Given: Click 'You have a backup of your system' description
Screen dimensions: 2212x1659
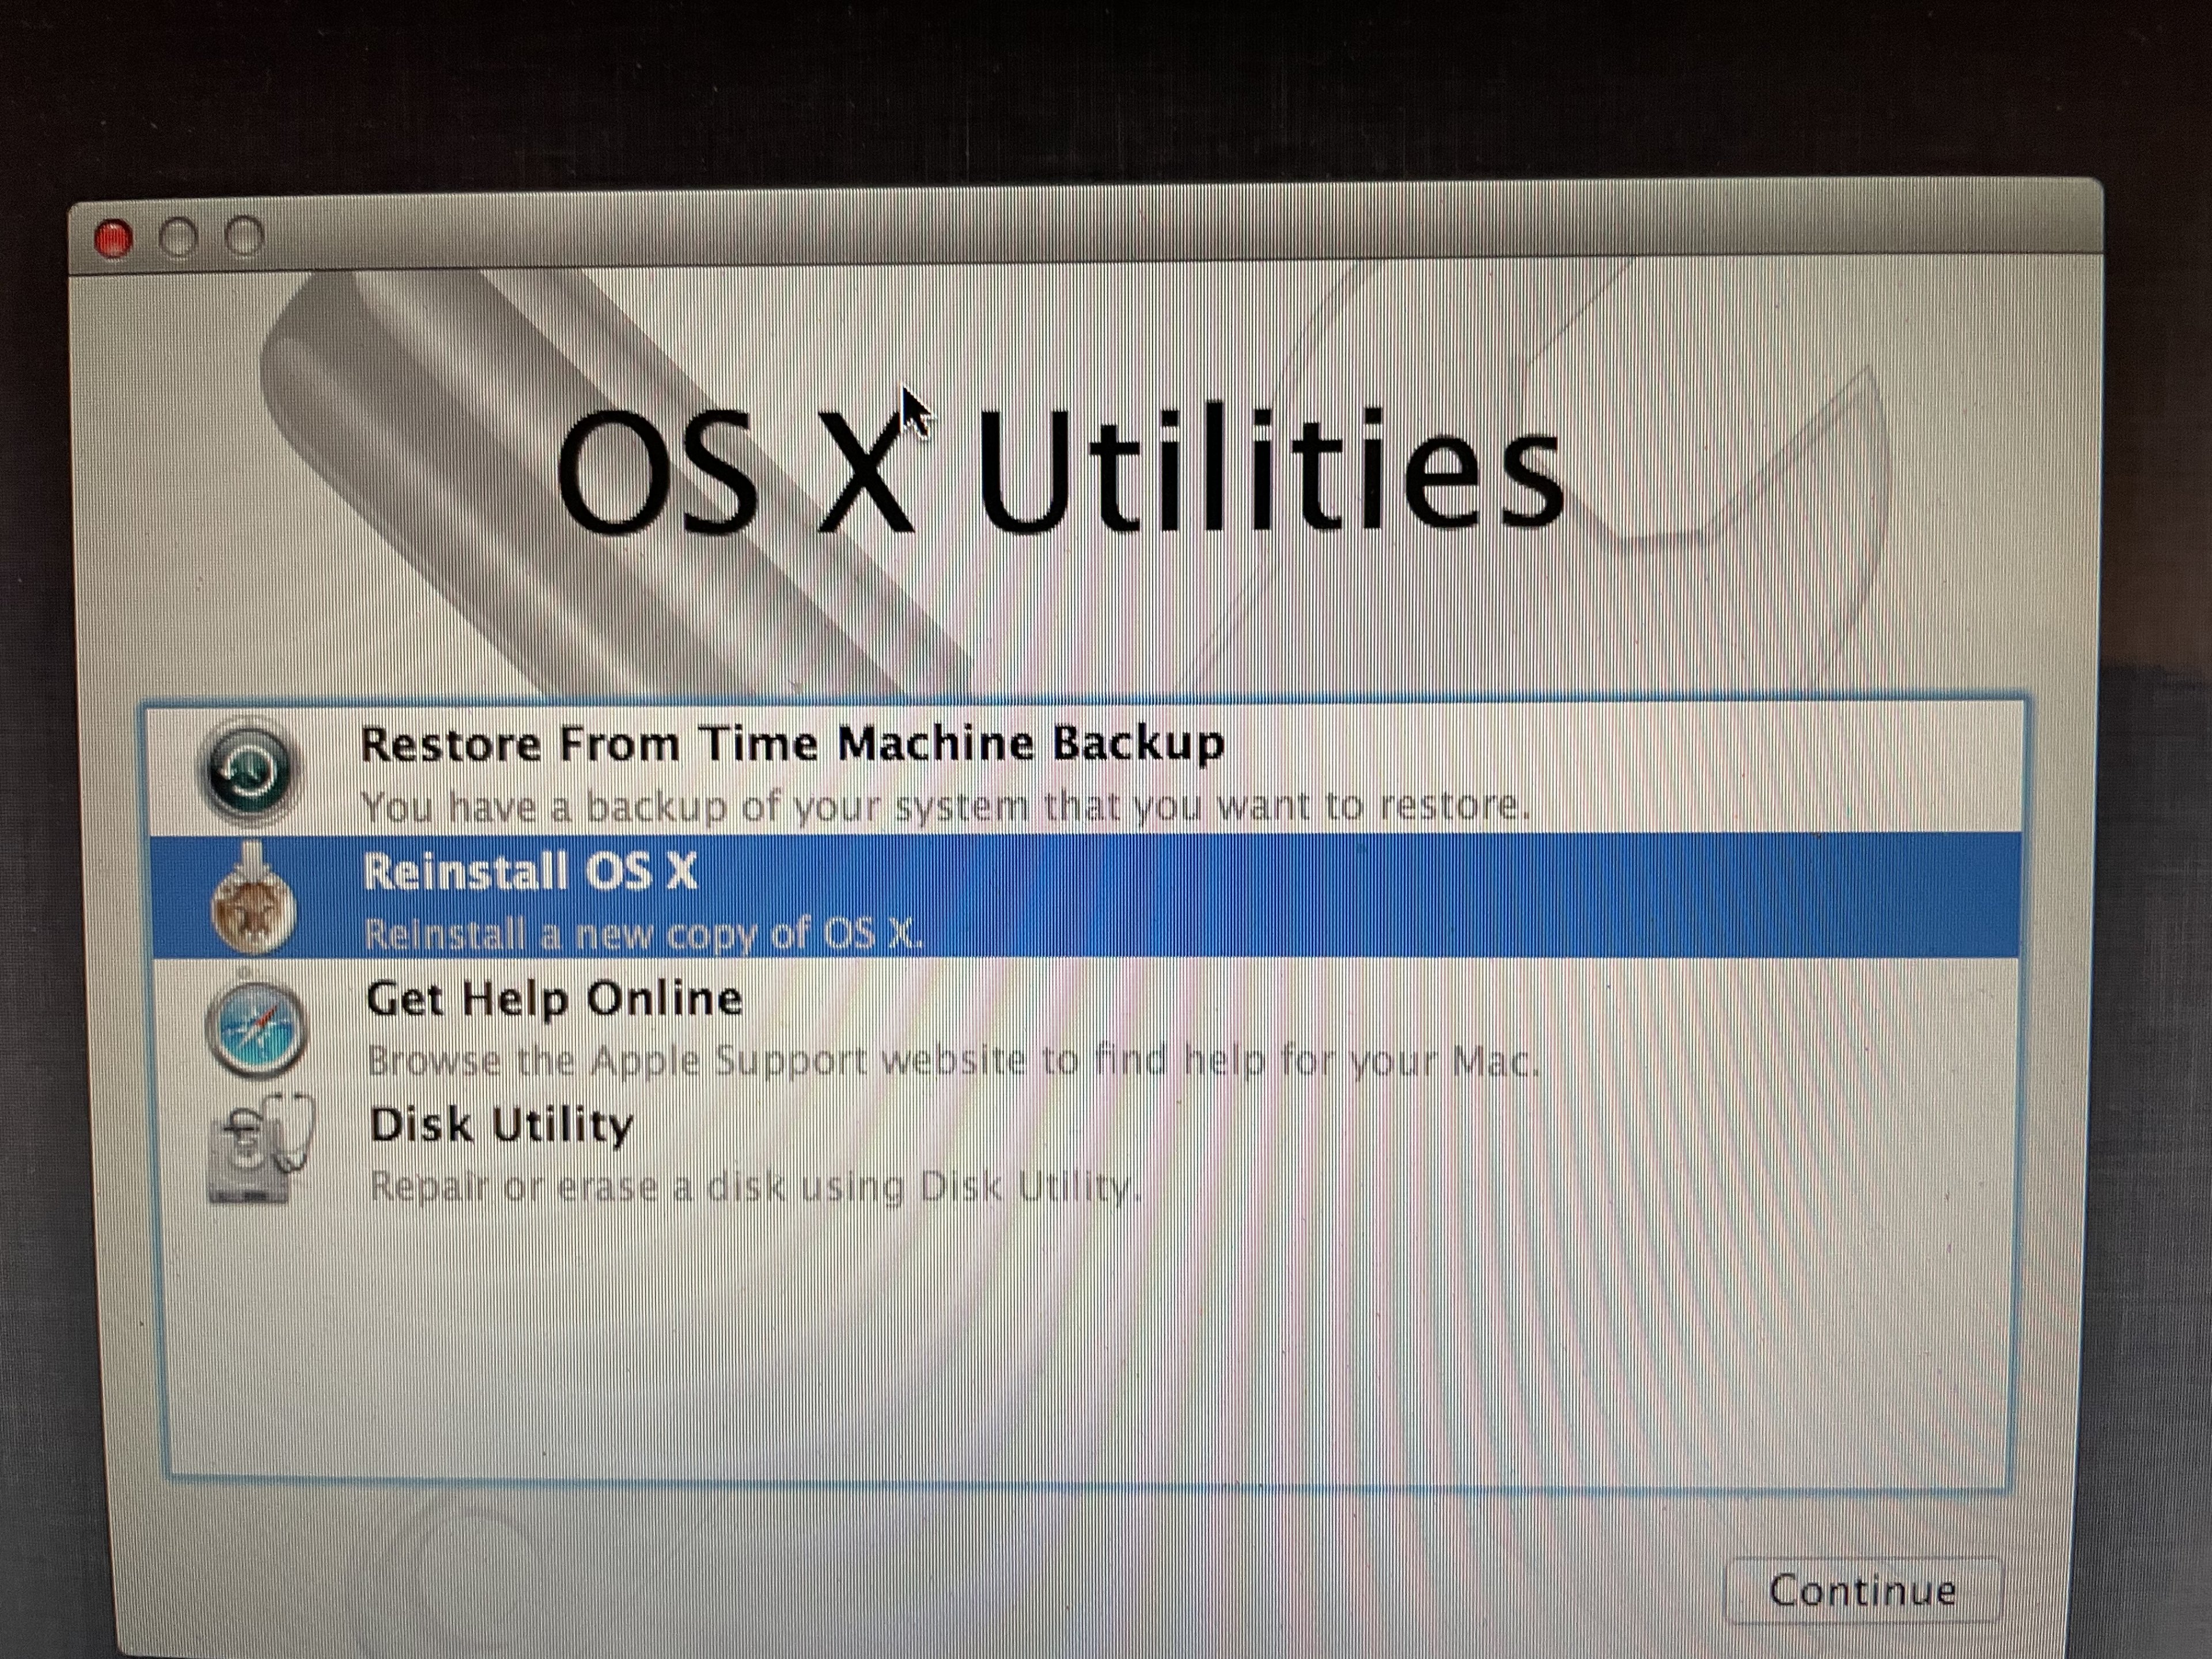Looking at the screenshot, I should 945,806.
